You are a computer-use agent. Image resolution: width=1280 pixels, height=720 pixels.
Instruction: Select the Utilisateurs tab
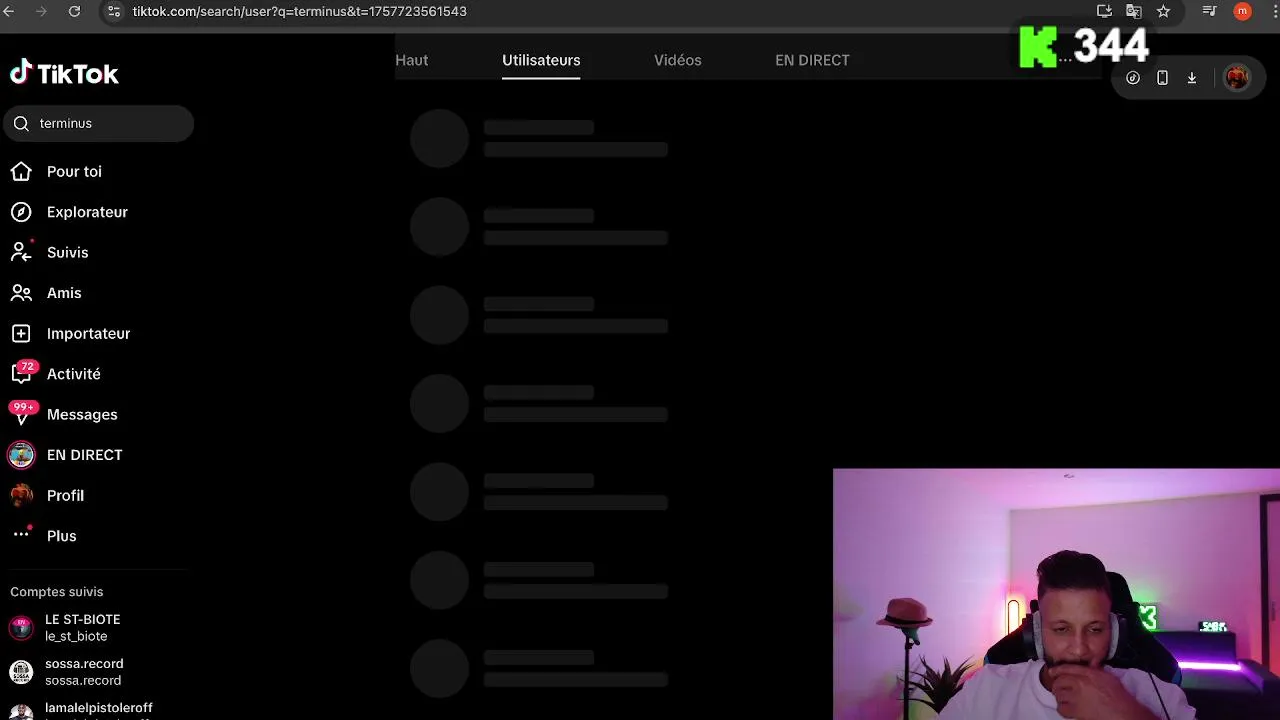[x=541, y=60]
